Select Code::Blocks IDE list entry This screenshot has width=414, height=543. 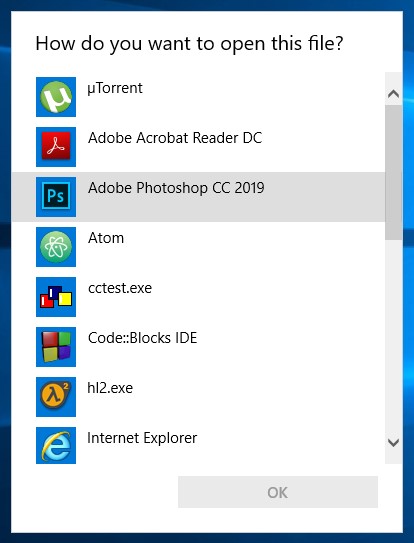(x=198, y=347)
